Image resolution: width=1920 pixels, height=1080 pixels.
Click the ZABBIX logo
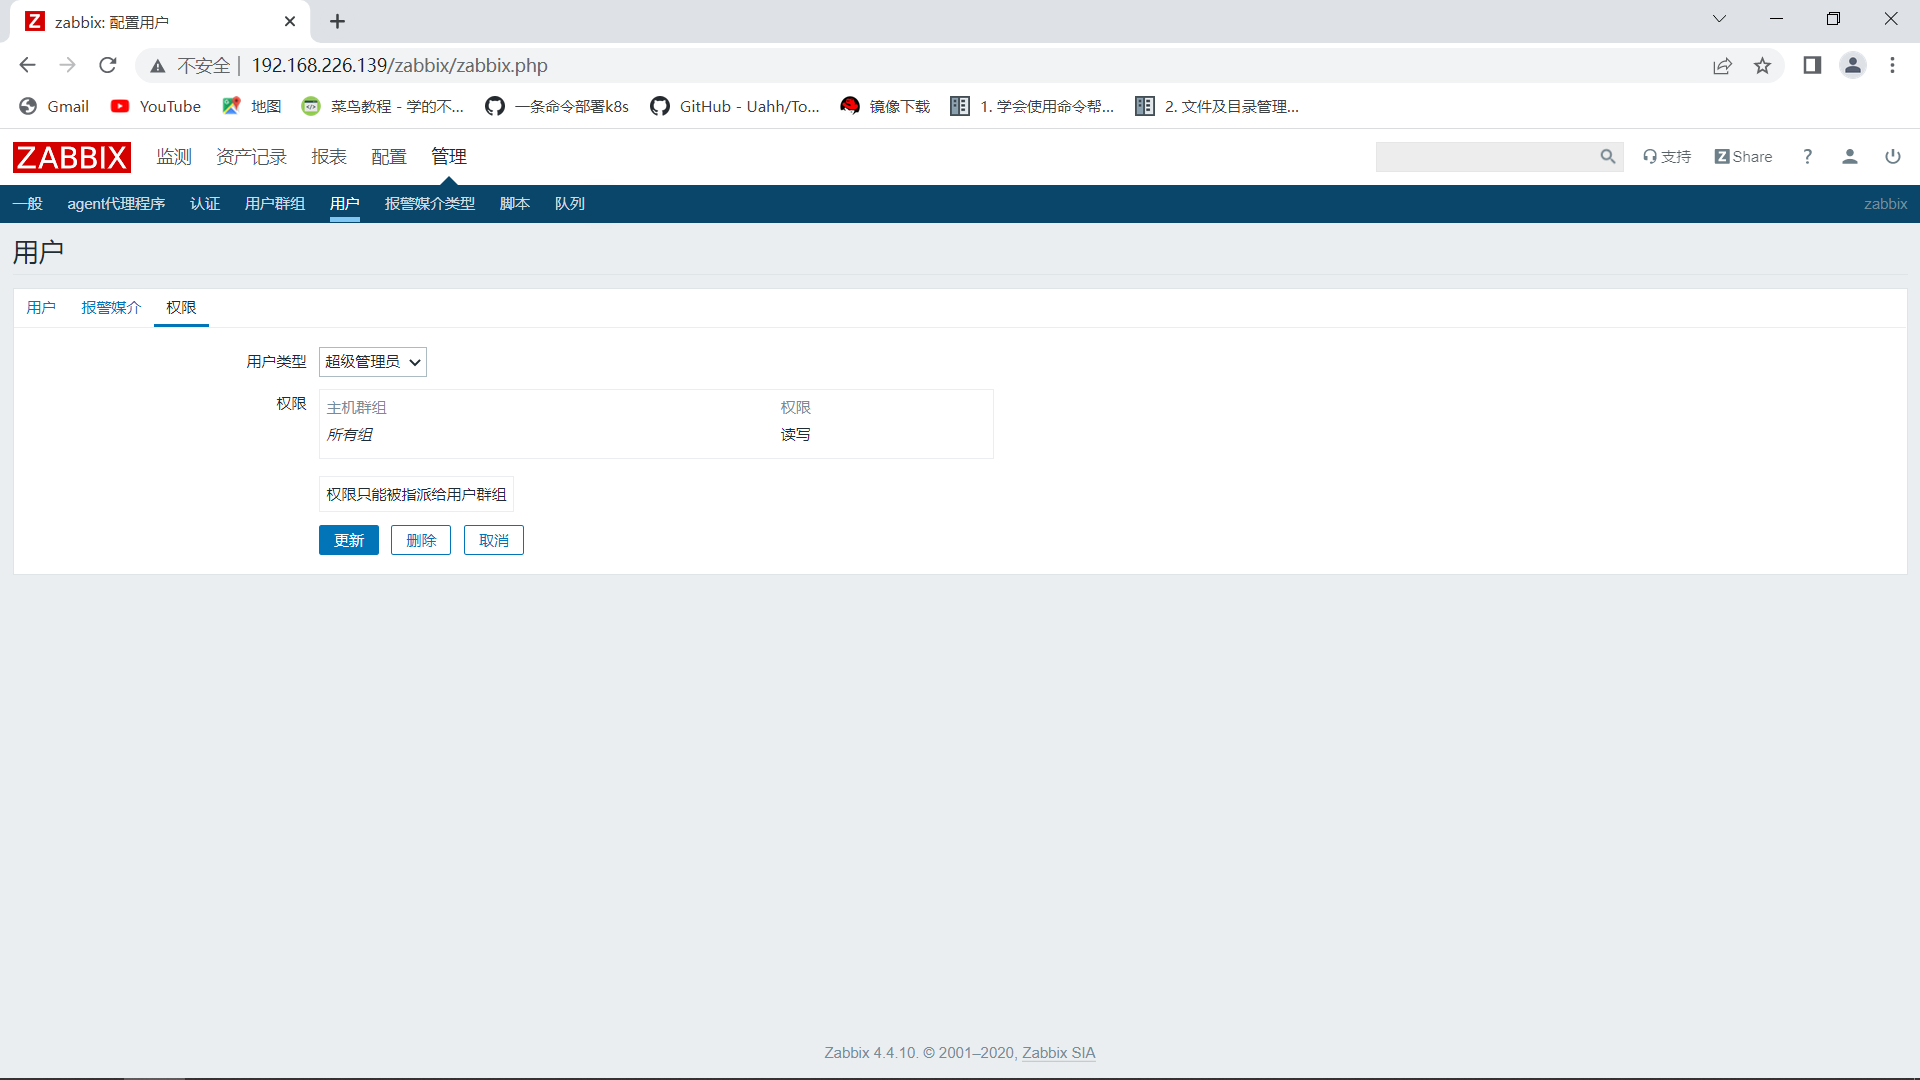click(x=71, y=157)
